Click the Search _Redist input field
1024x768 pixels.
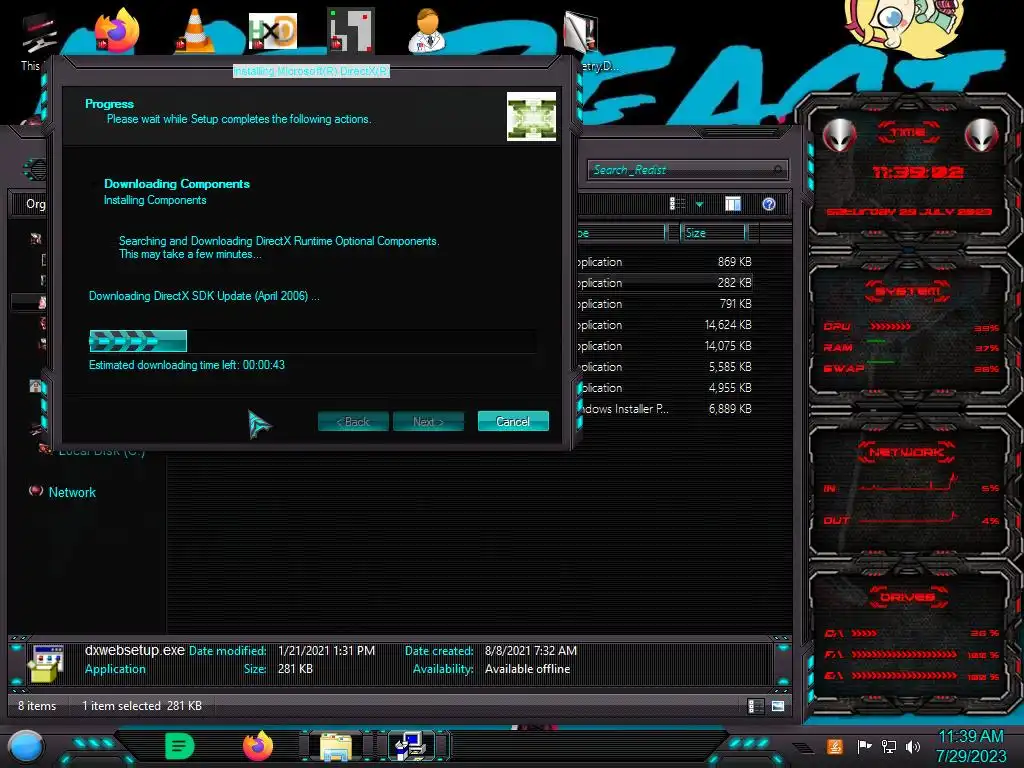click(x=687, y=170)
